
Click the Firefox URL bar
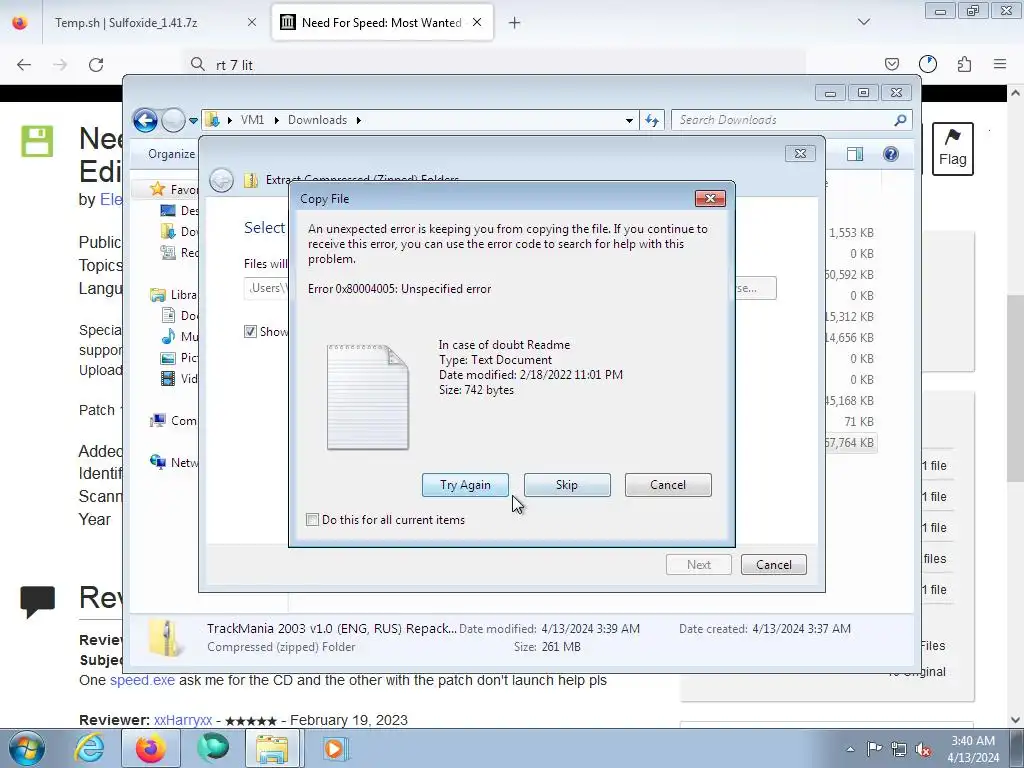click(495, 65)
